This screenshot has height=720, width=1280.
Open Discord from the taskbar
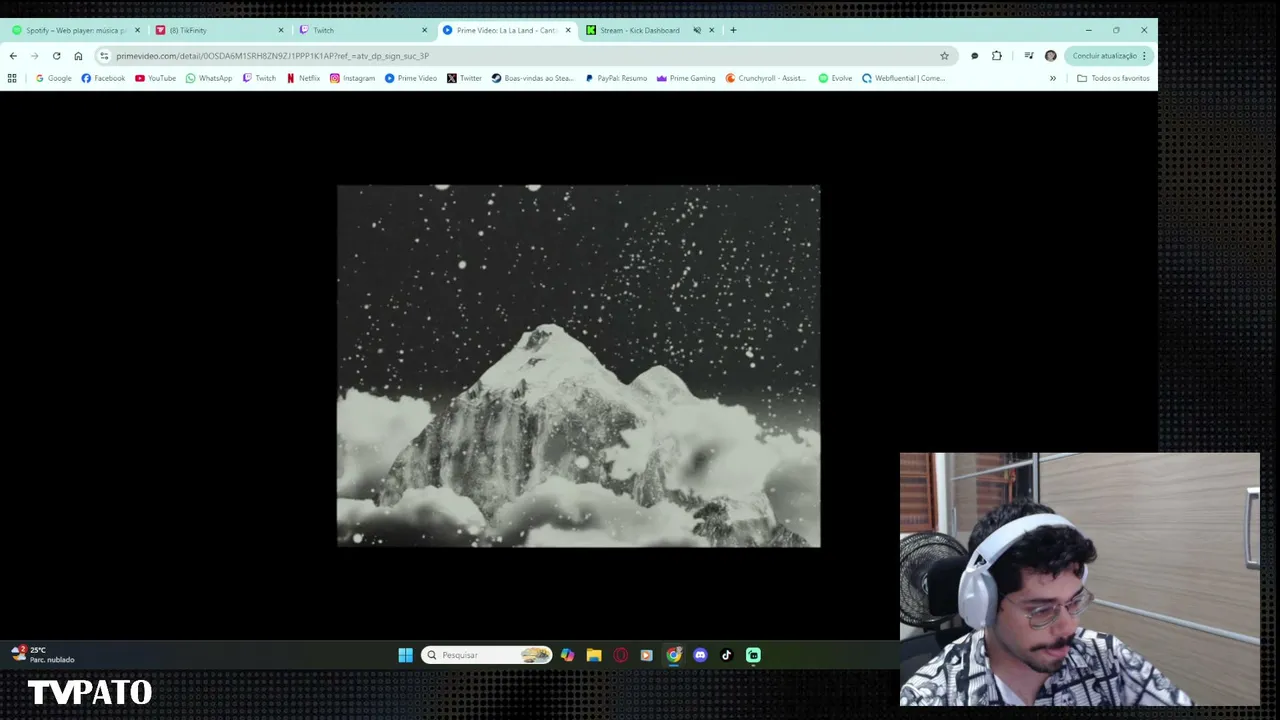click(700, 655)
